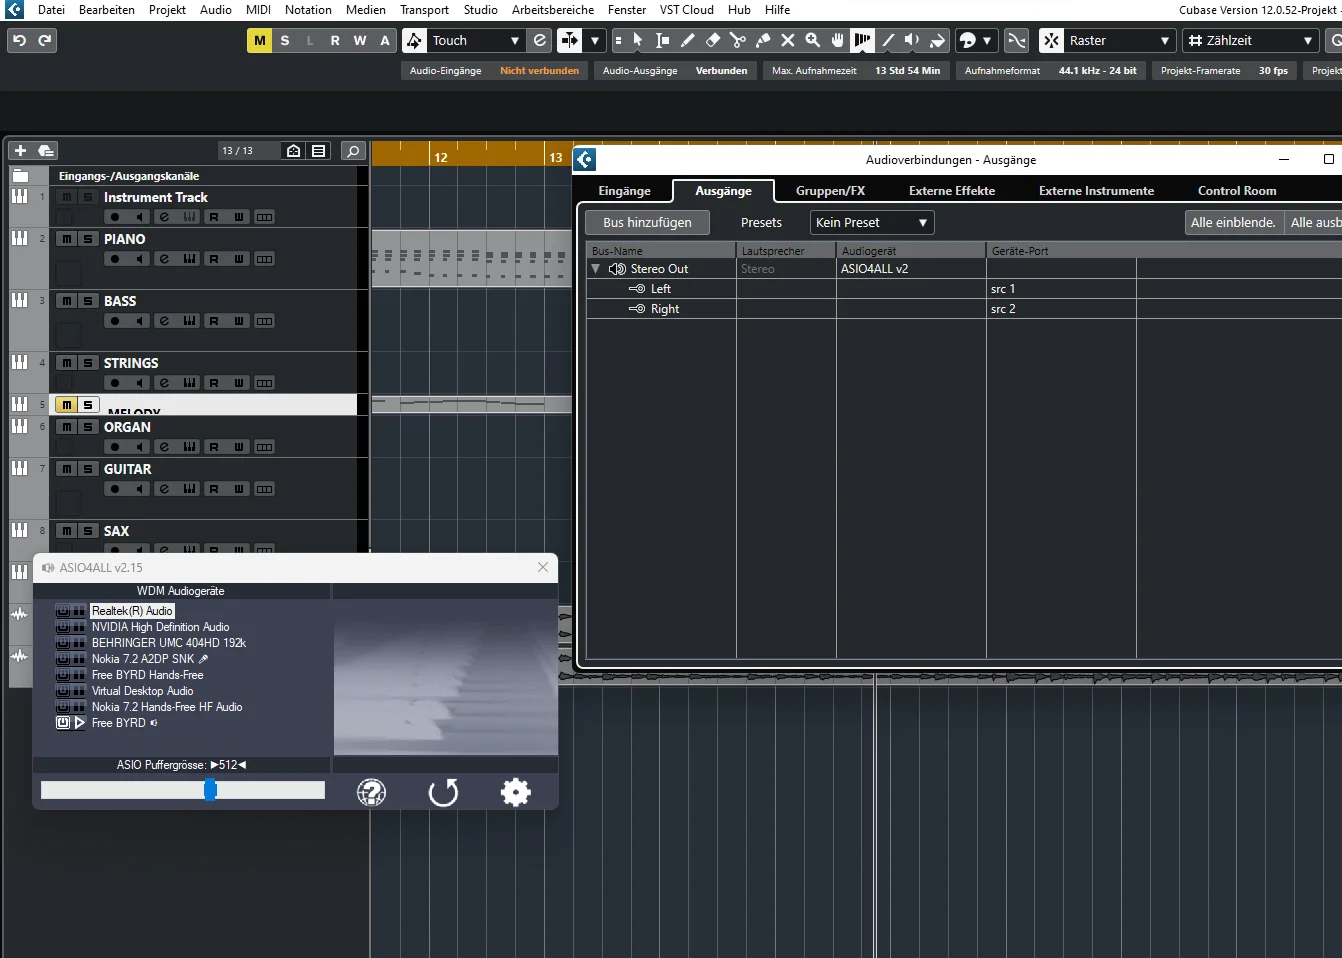1342x958 pixels.
Task: Open the track search magnifier
Action: [353, 150]
